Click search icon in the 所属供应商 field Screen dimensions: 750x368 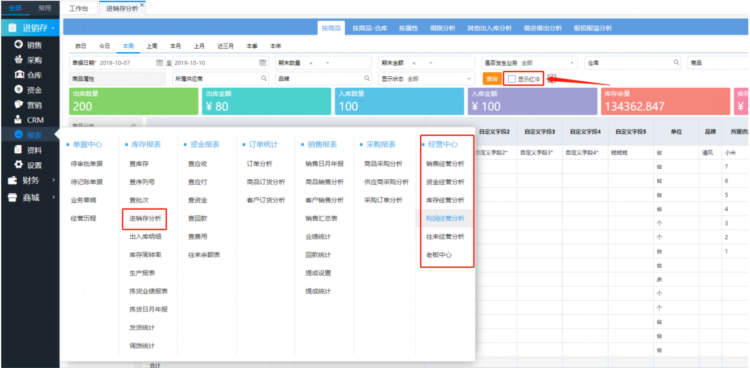point(264,78)
